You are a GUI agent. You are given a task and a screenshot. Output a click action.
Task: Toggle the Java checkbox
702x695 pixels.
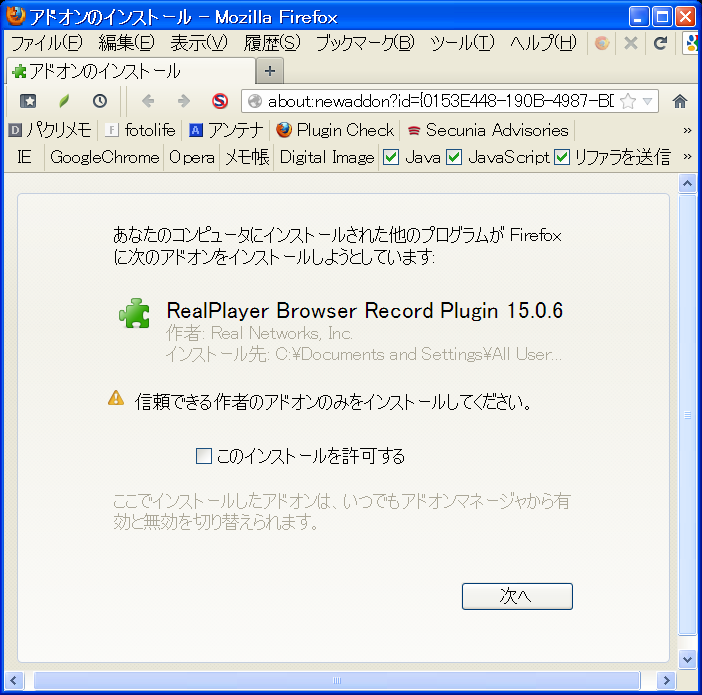(x=391, y=157)
